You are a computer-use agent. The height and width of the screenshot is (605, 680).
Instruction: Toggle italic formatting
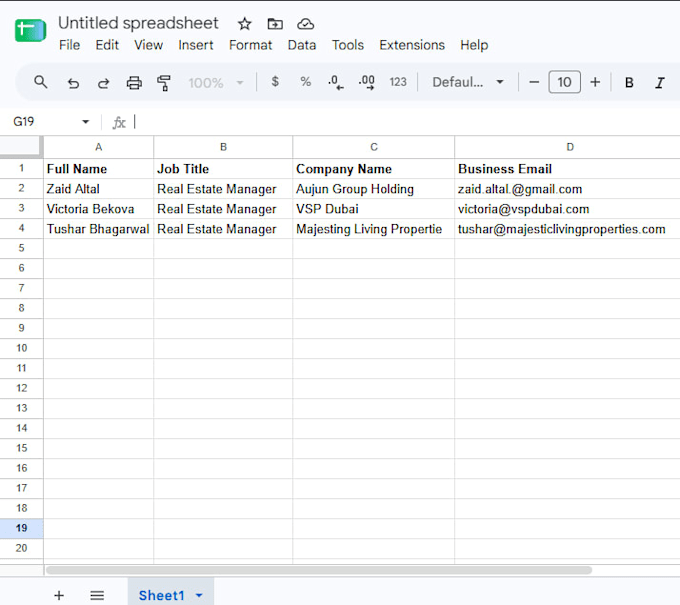point(660,82)
